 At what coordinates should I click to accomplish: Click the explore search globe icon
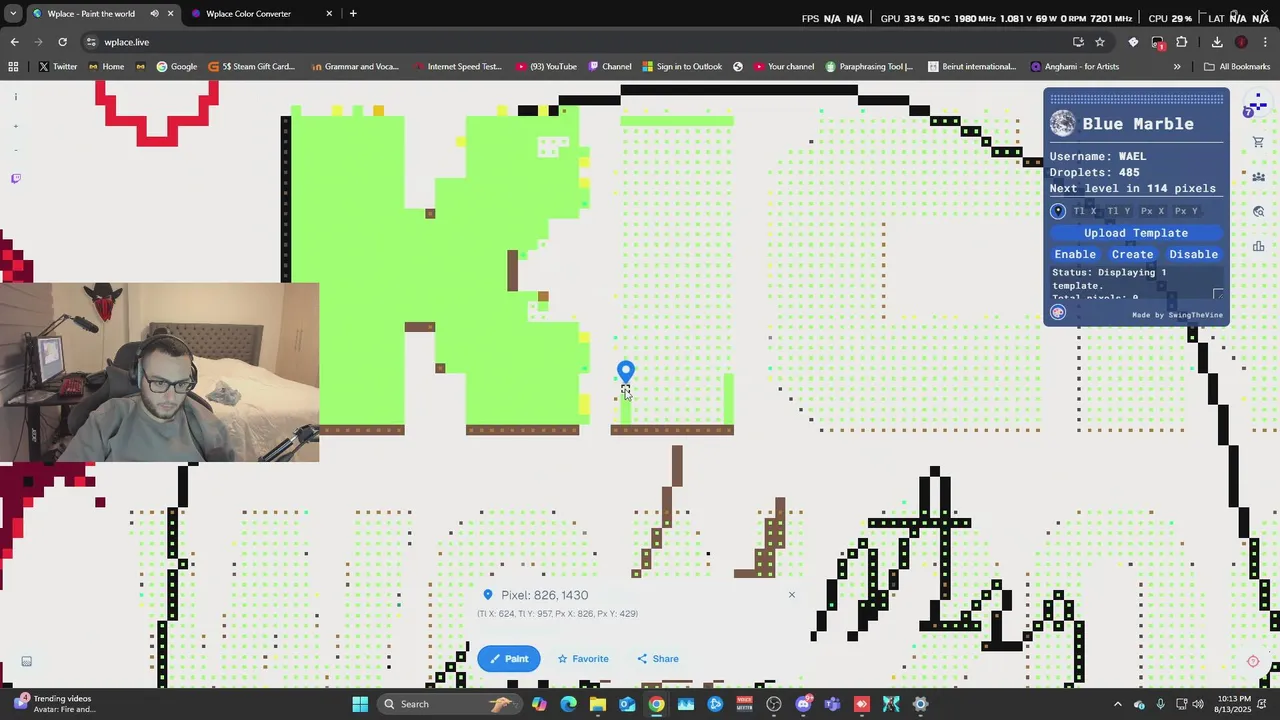click(1258, 212)
